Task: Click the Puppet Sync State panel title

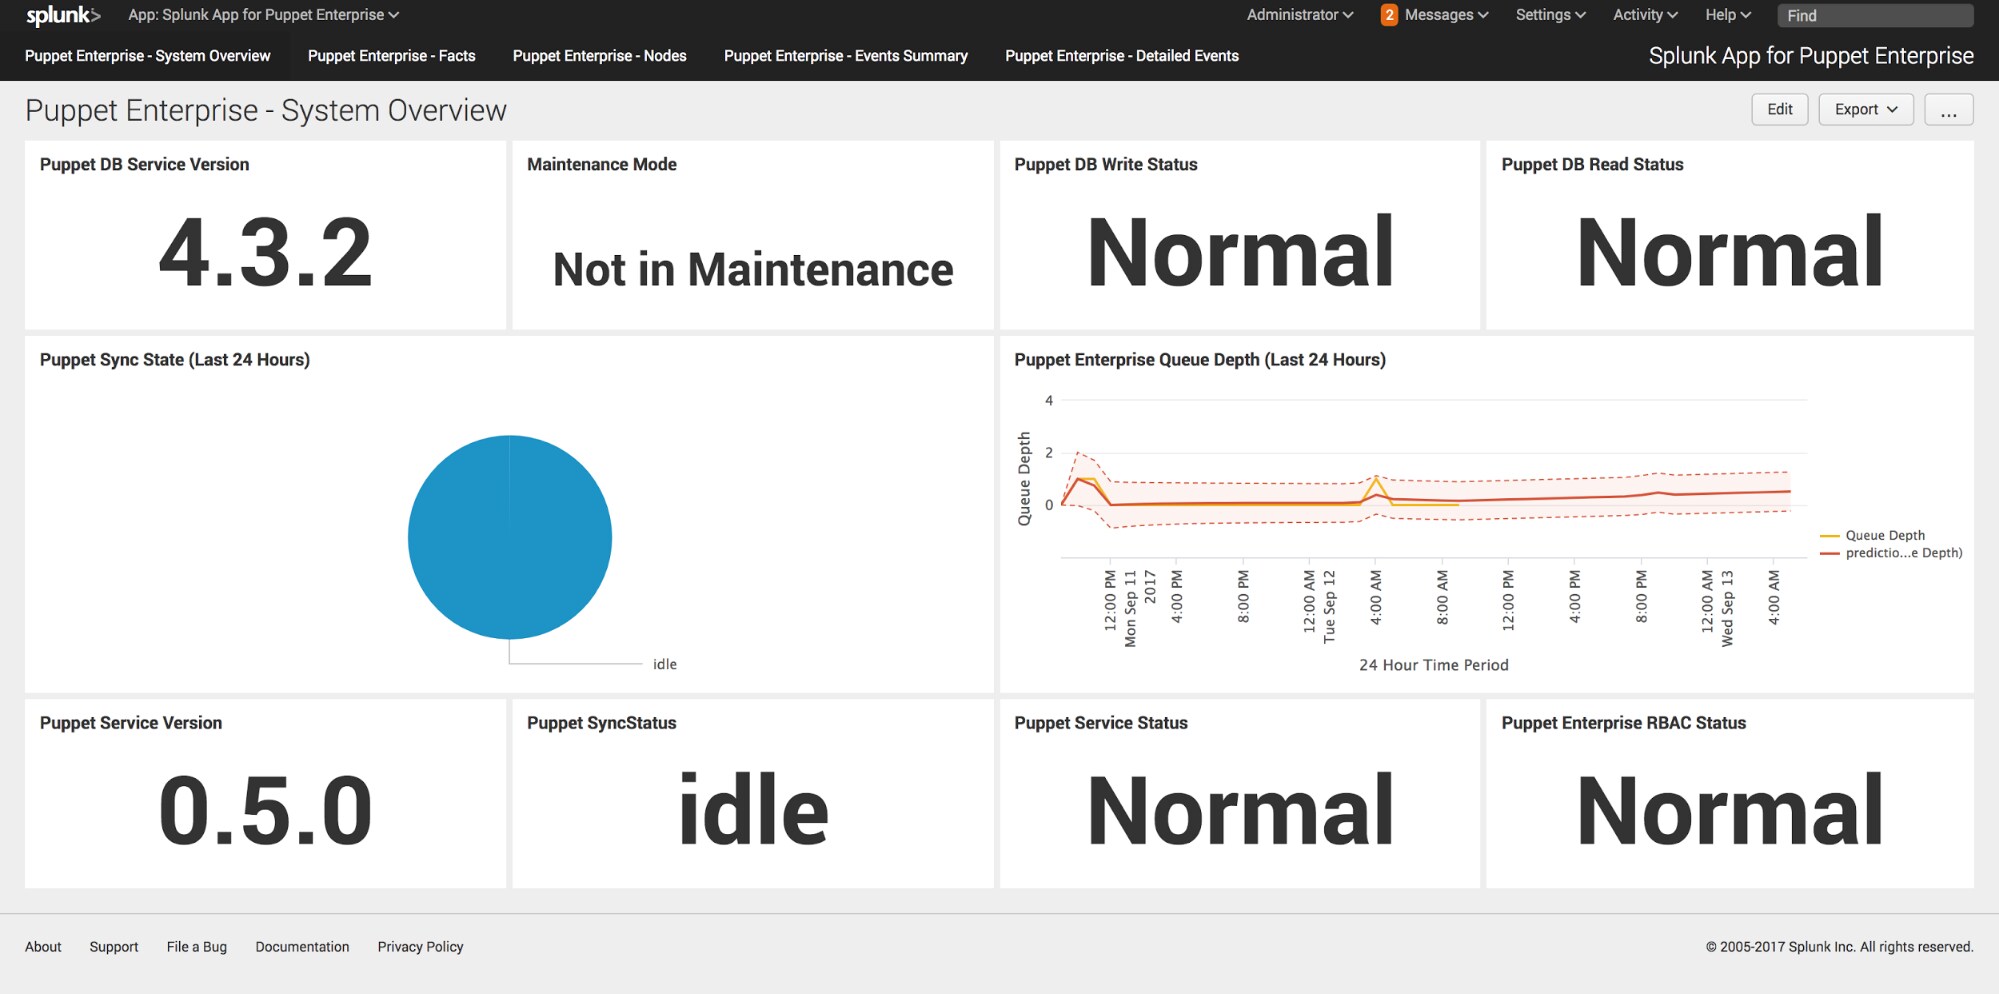Action: (175, 360)
